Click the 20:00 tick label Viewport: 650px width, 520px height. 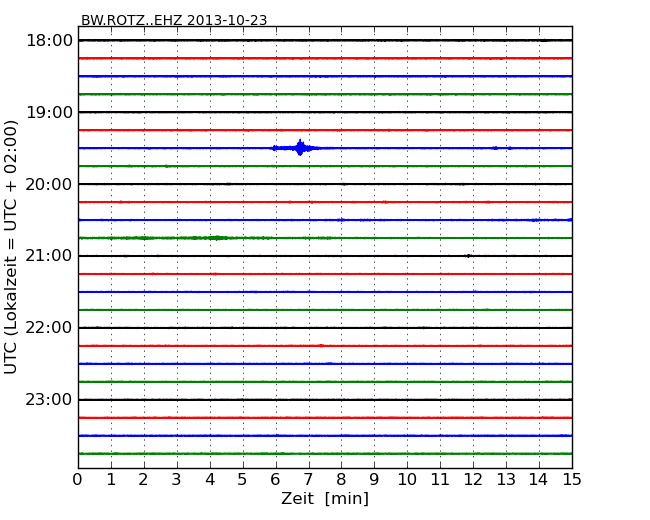click(x=49, y=184)
